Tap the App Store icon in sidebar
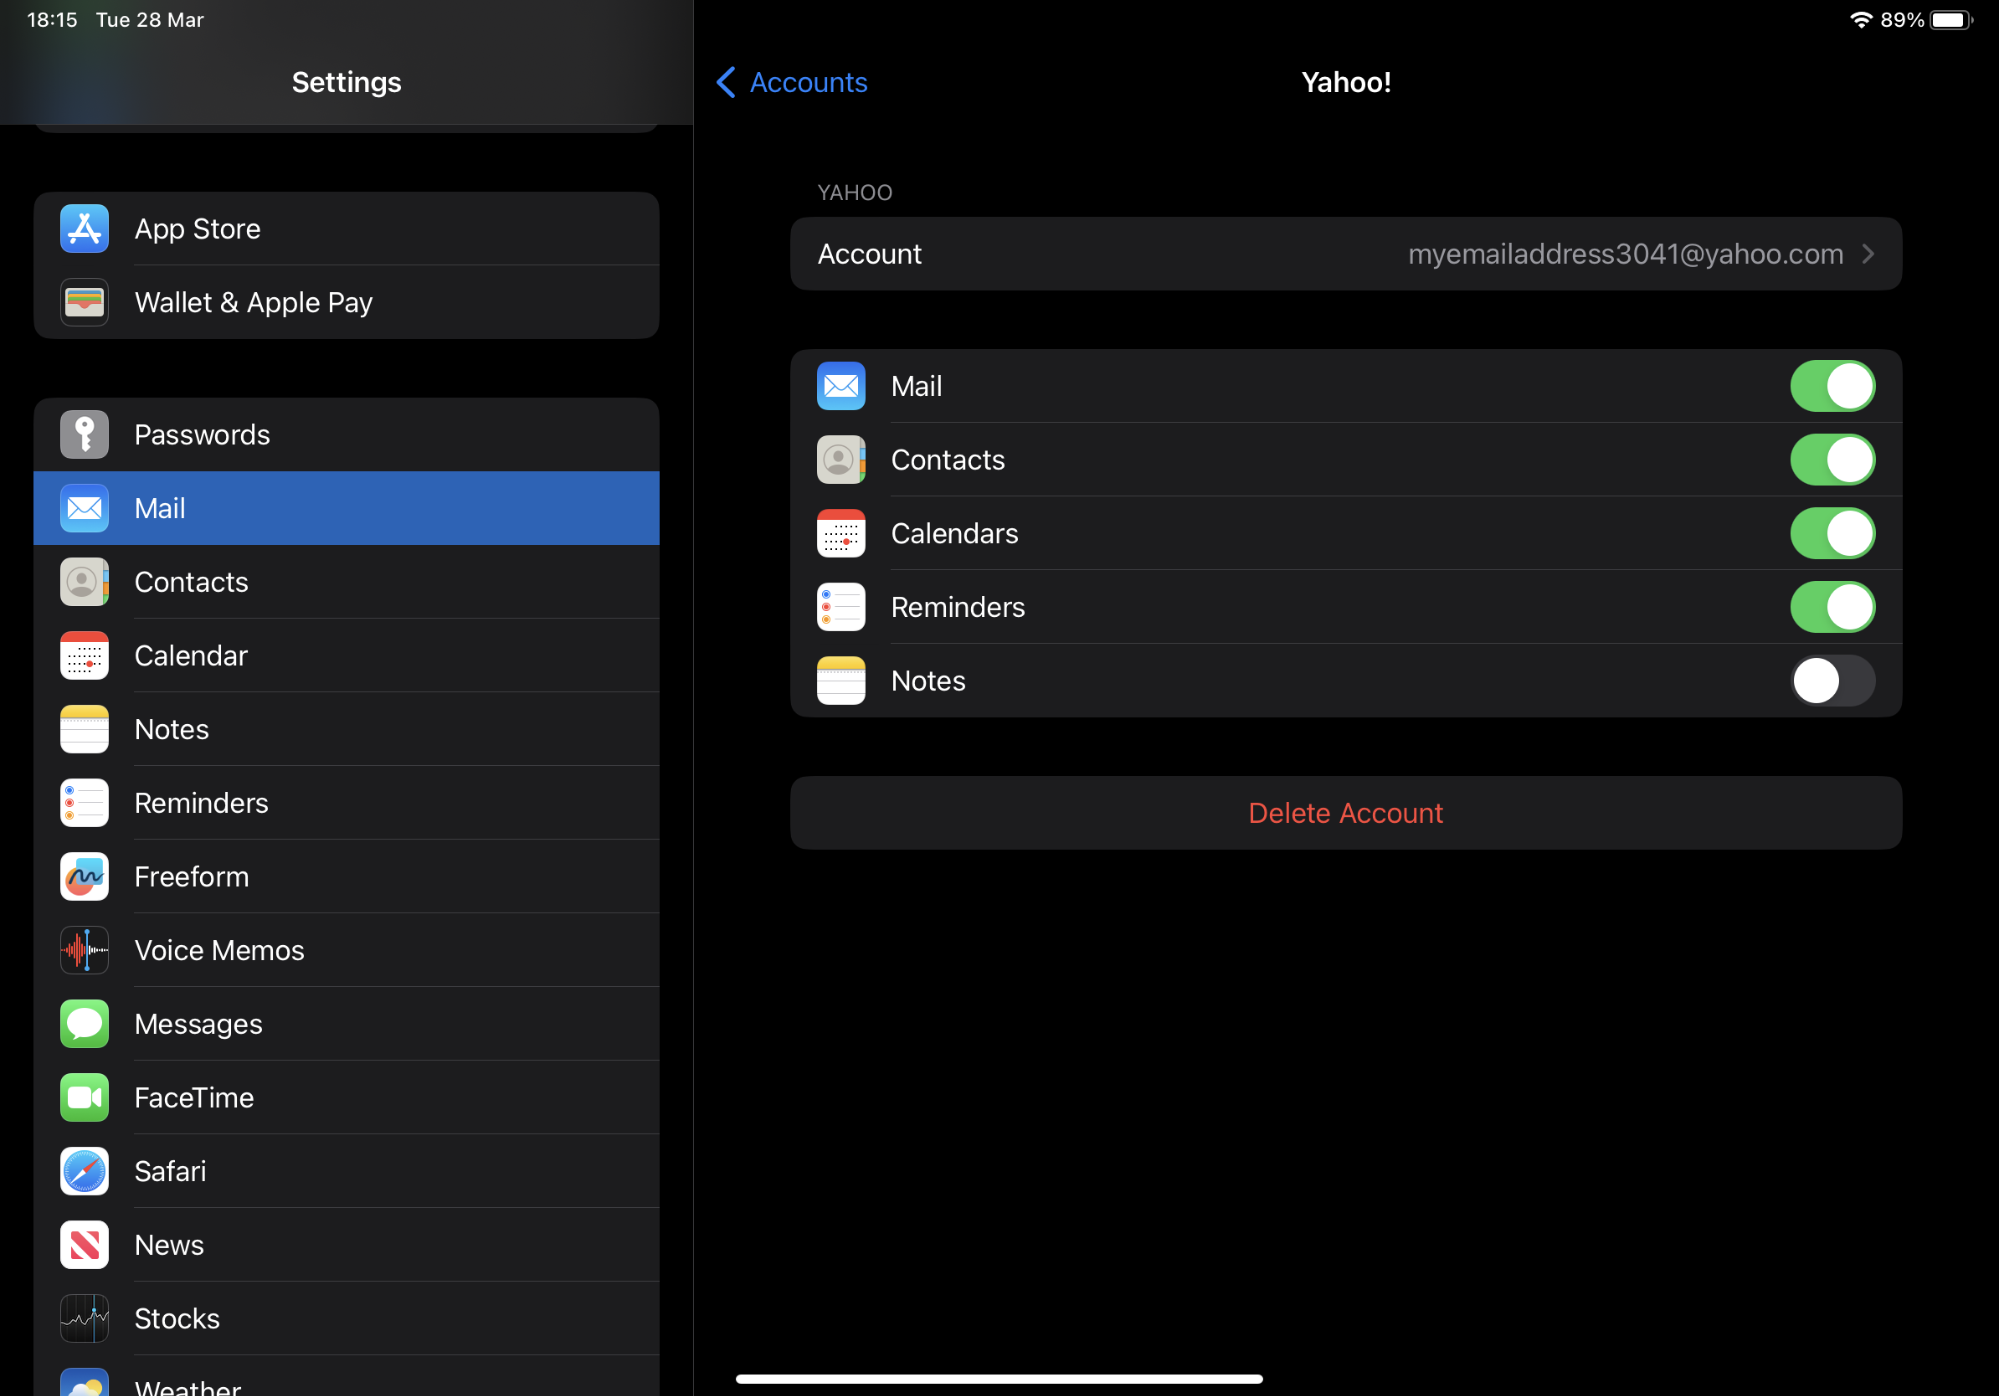1999x1397 pixels. [x=84, y=229]
